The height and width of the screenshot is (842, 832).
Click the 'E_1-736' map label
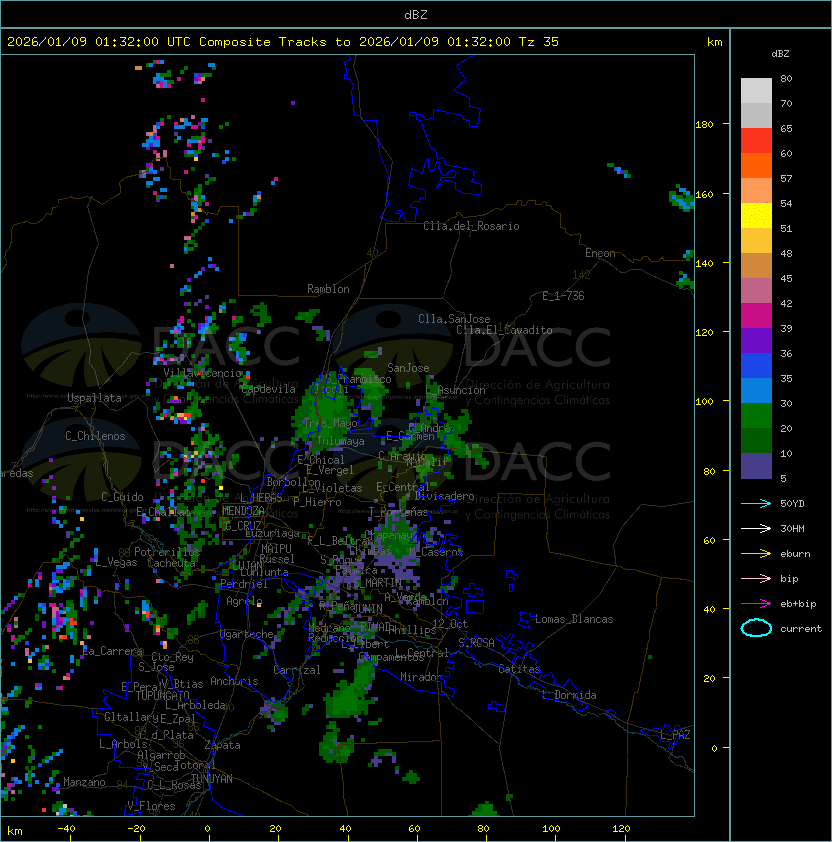point(563,296)
